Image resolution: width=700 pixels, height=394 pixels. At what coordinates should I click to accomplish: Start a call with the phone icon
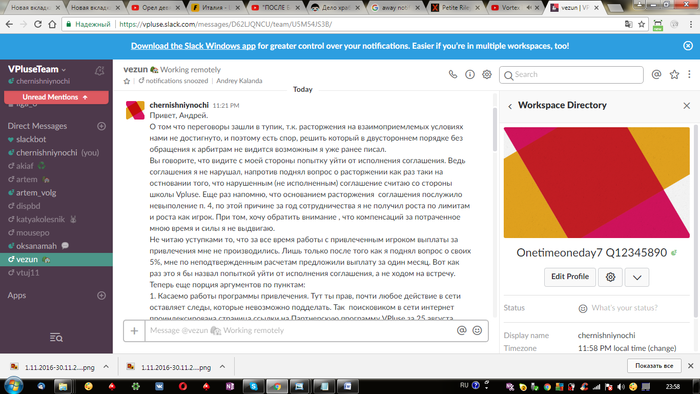pyautogui.click(x=453, y=75)
